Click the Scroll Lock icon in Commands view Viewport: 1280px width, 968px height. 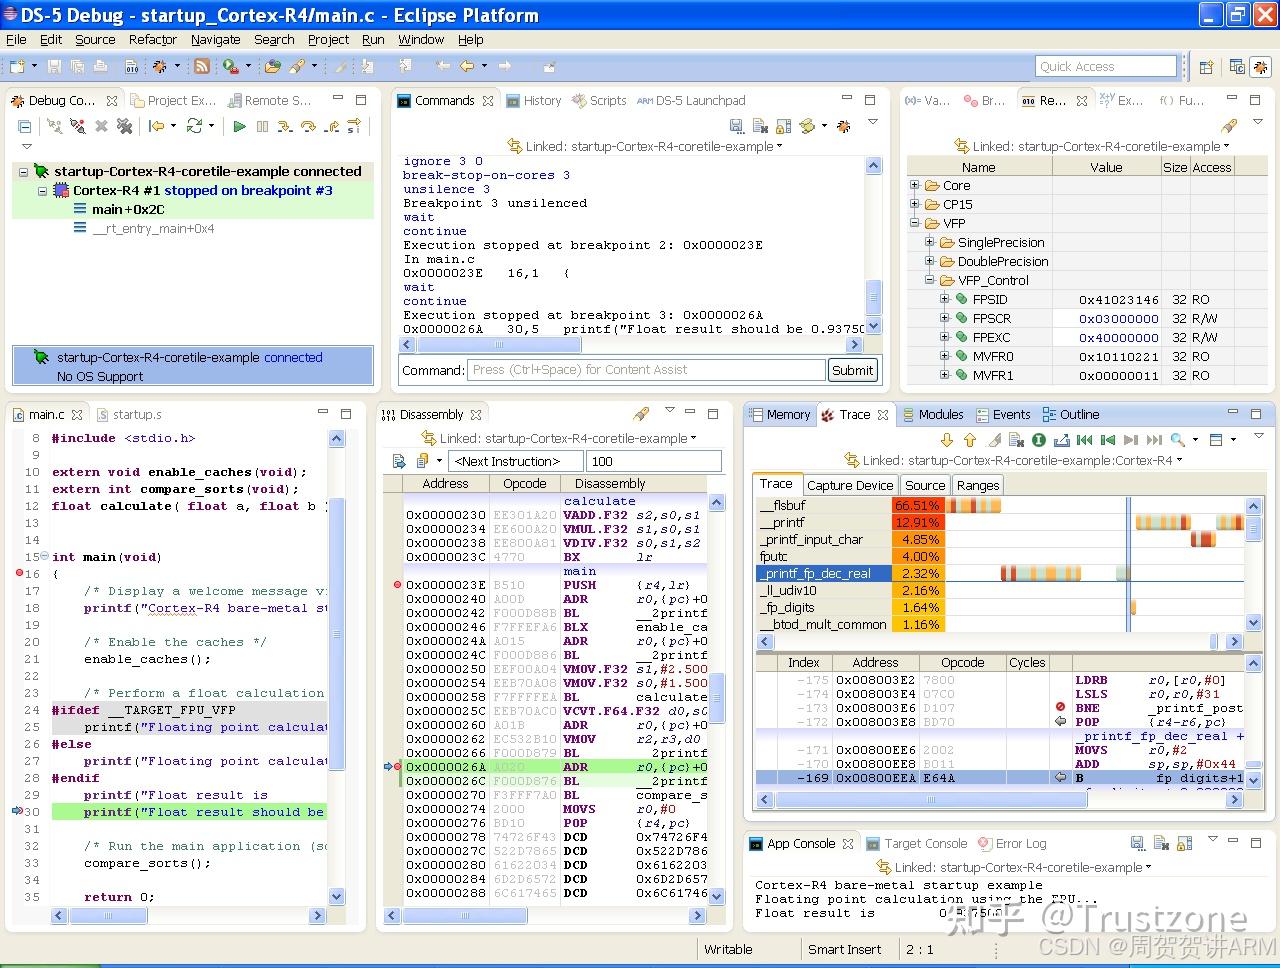pyautogui.click(x=784, y=126)
